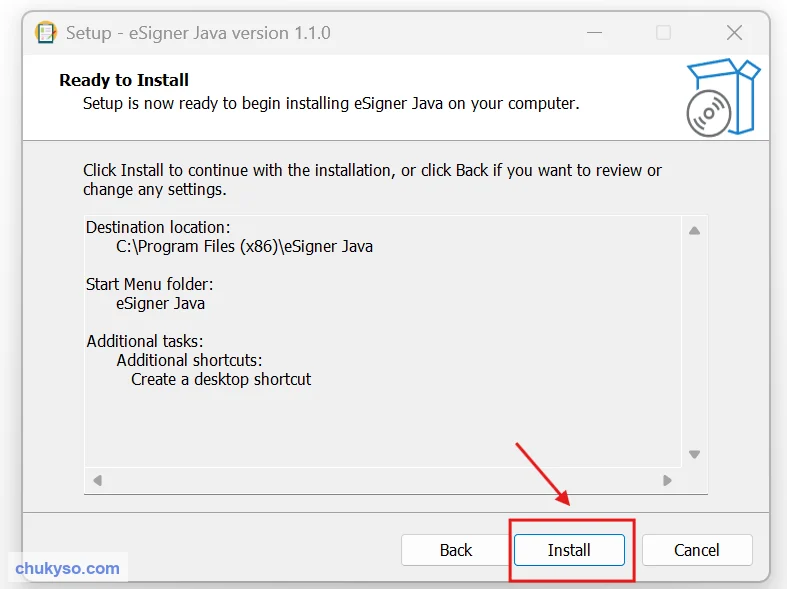Select the 'C:\Program Files (x86)\eSigner Java' path

coord(244,246)
